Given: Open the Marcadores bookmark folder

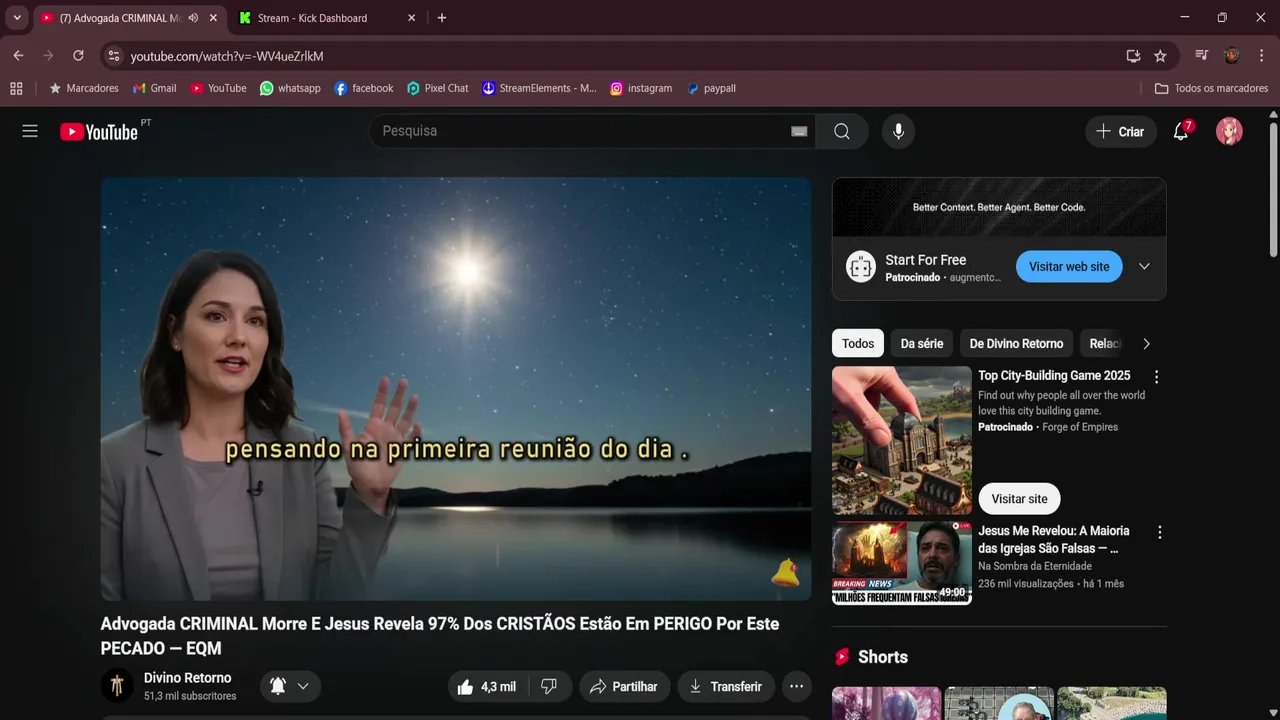Looking at the screenshot, I should click(x=84, y=88).
